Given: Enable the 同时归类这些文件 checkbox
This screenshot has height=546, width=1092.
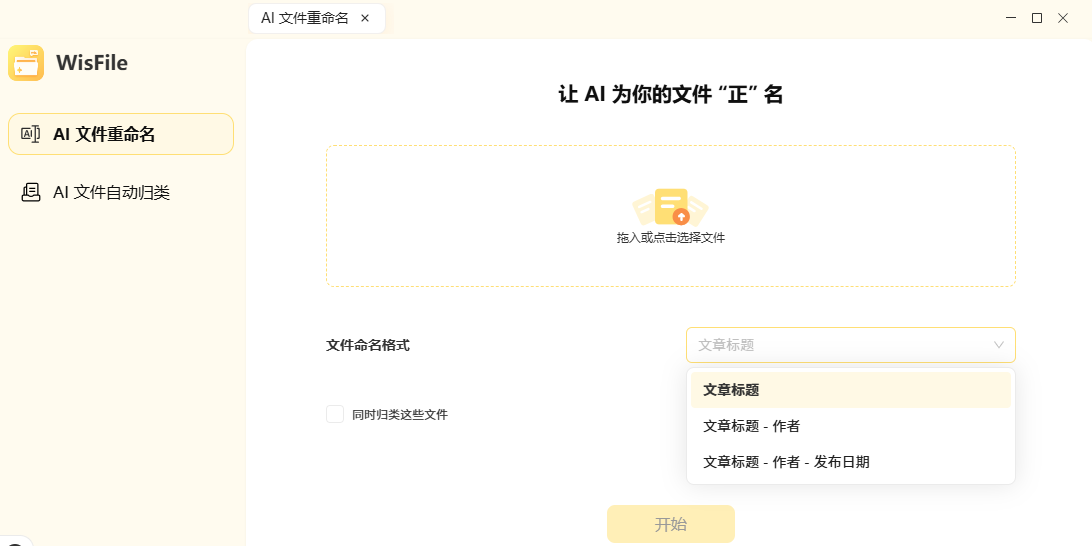Looking at the screenshot, I should (x=335, y=414).
